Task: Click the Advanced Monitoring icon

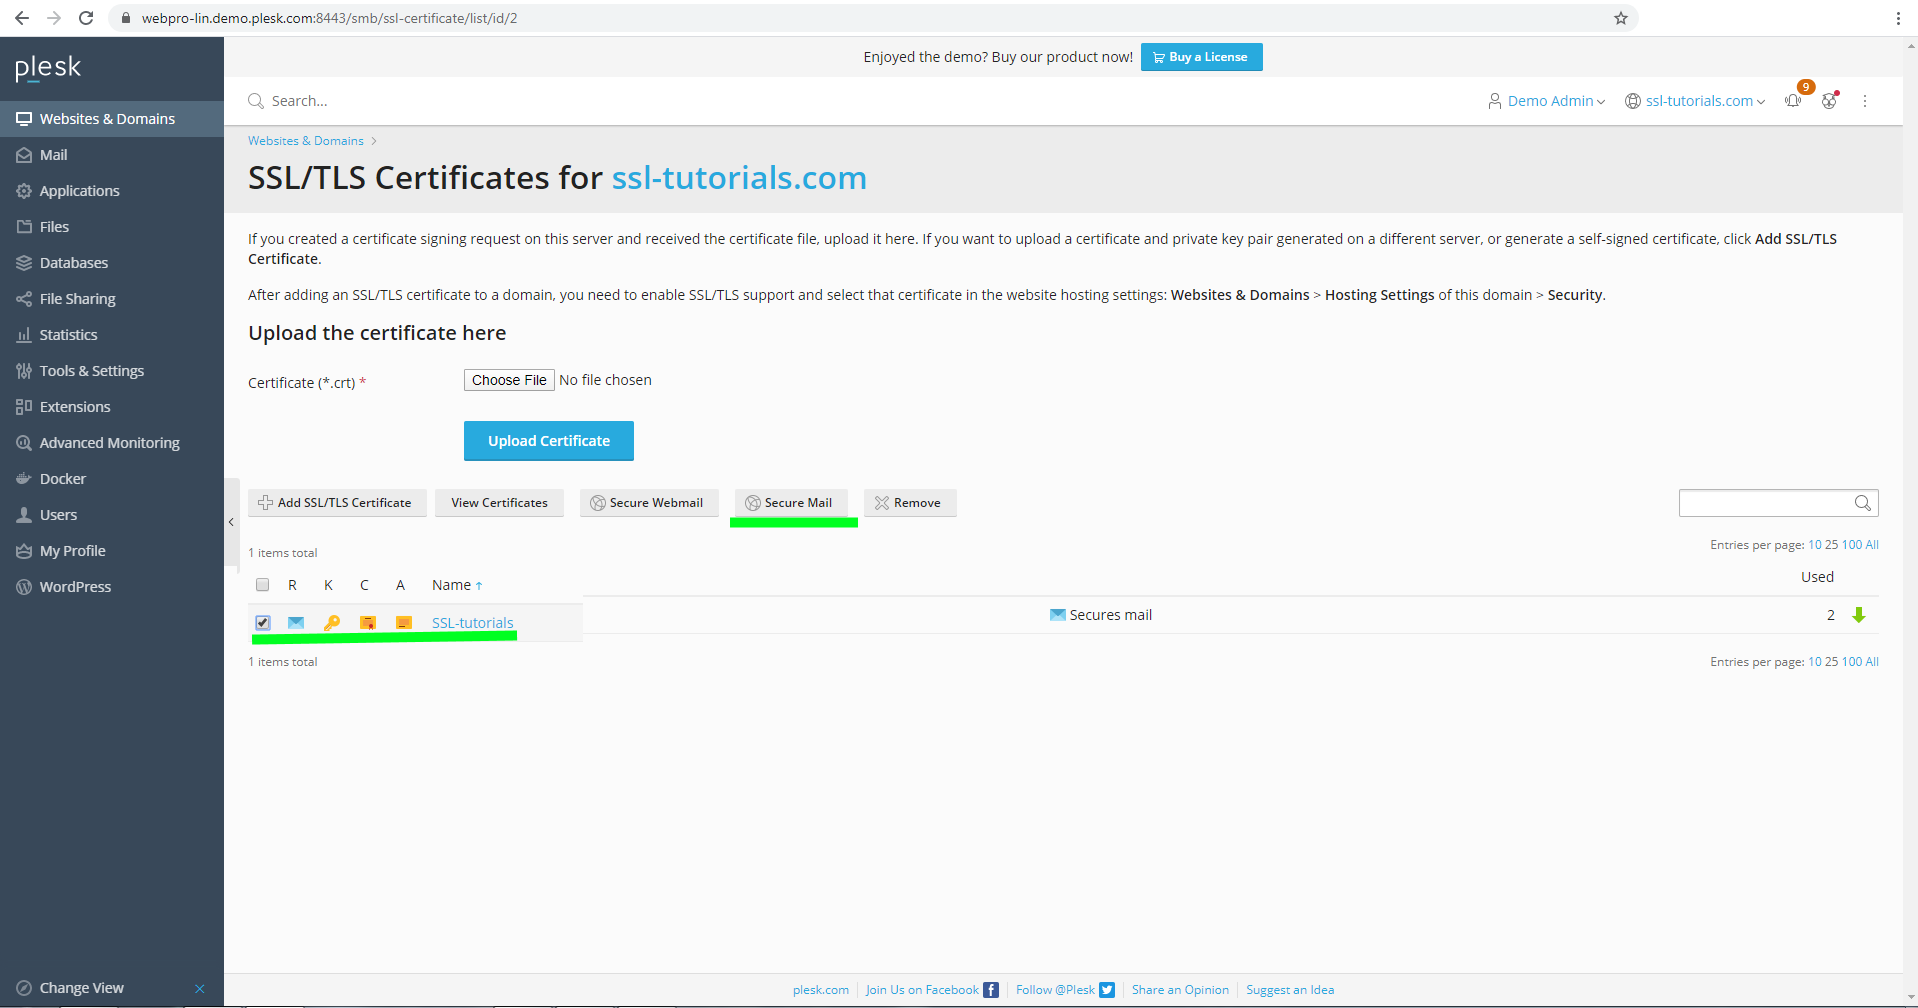Action: coord(24,443)
